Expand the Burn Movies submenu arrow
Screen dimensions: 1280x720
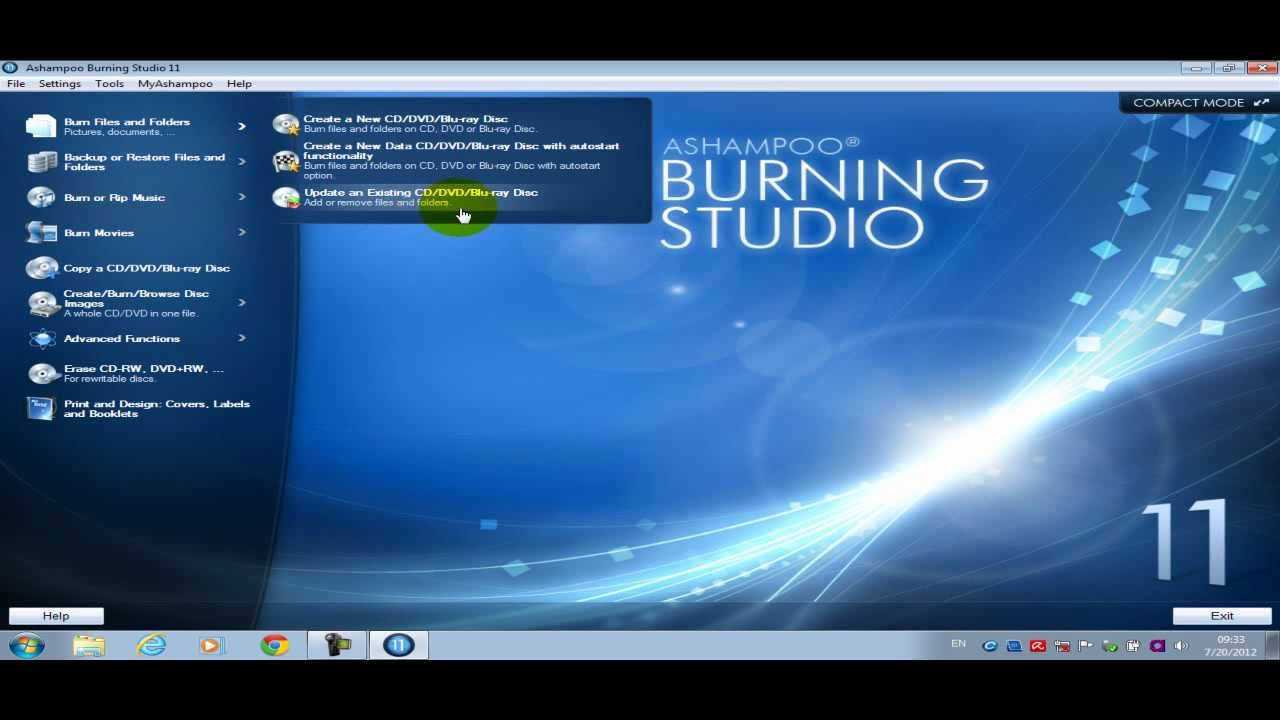241,232
